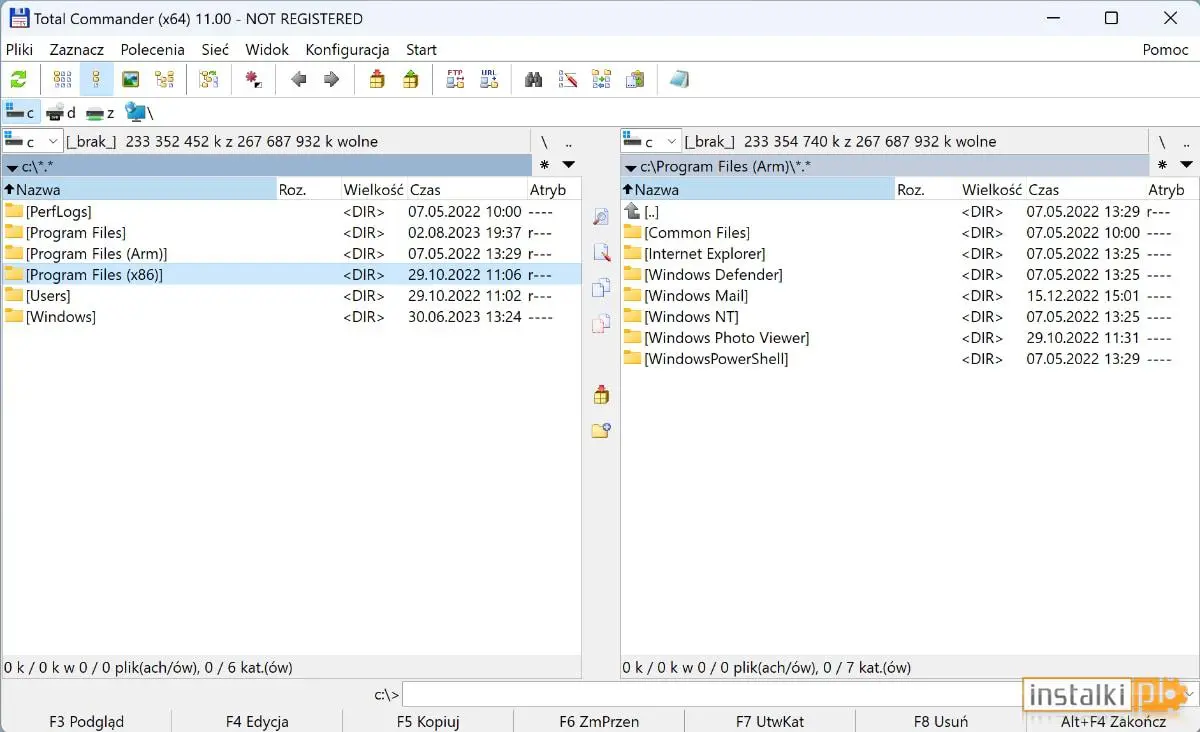1200x732 pixels.
Task: Open the multi-rename tool icon
Action: [568, 80]
